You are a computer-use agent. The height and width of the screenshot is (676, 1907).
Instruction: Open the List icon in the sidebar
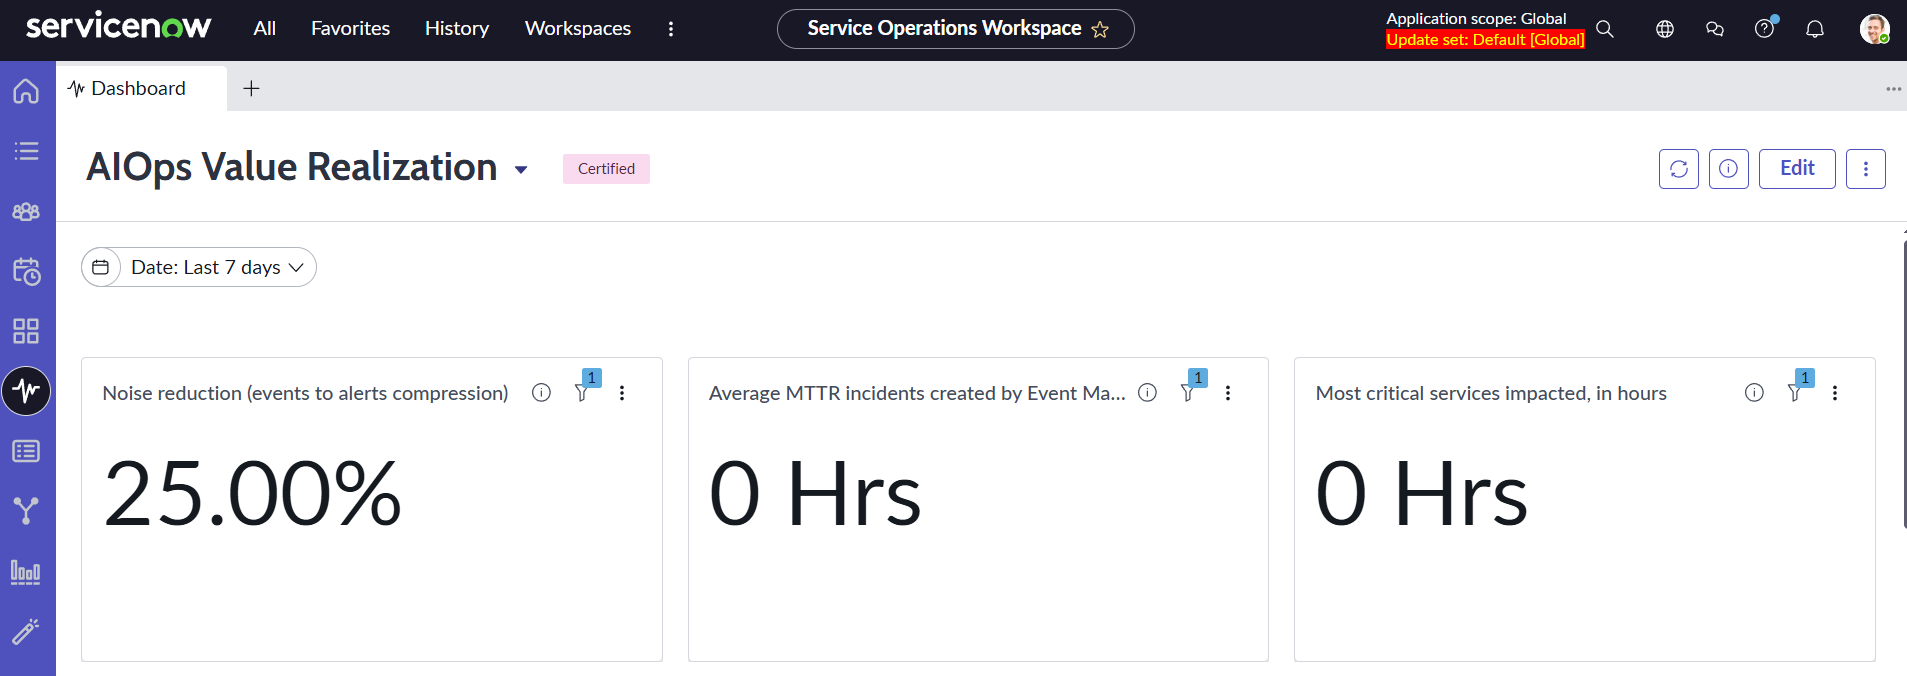click(26, 151)
